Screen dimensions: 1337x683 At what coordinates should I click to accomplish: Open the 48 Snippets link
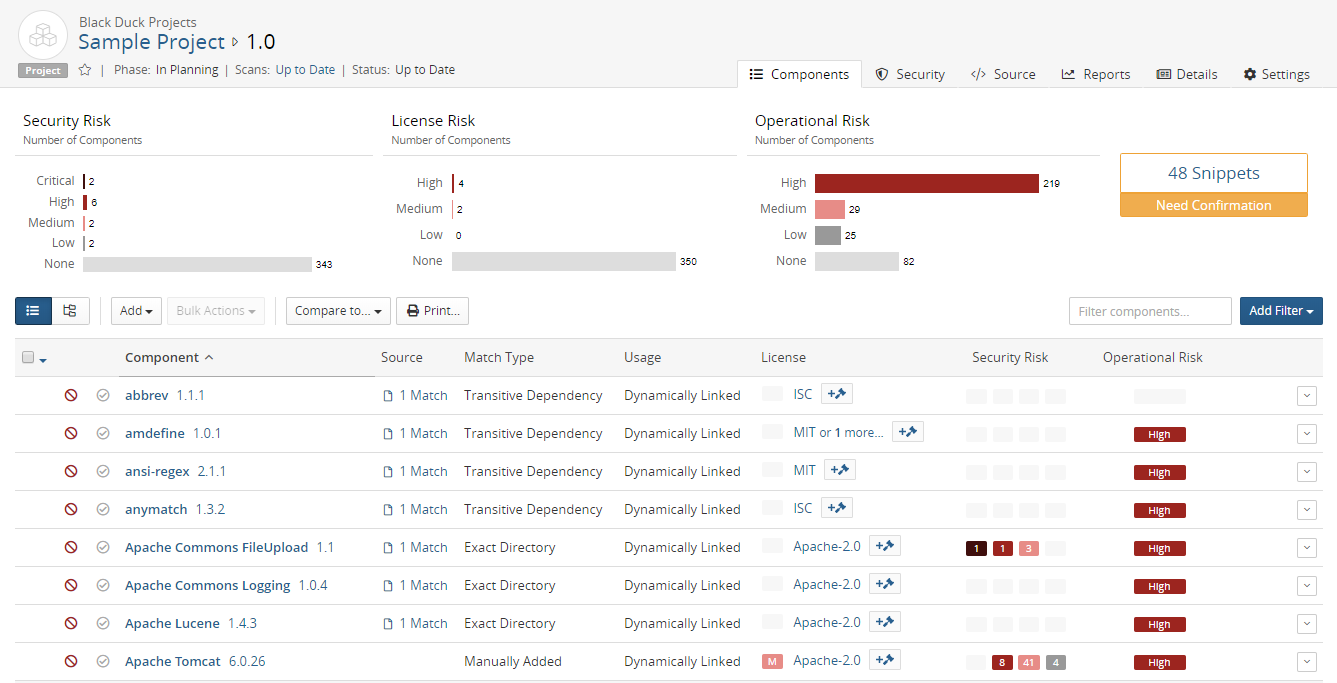[1213, 173]
